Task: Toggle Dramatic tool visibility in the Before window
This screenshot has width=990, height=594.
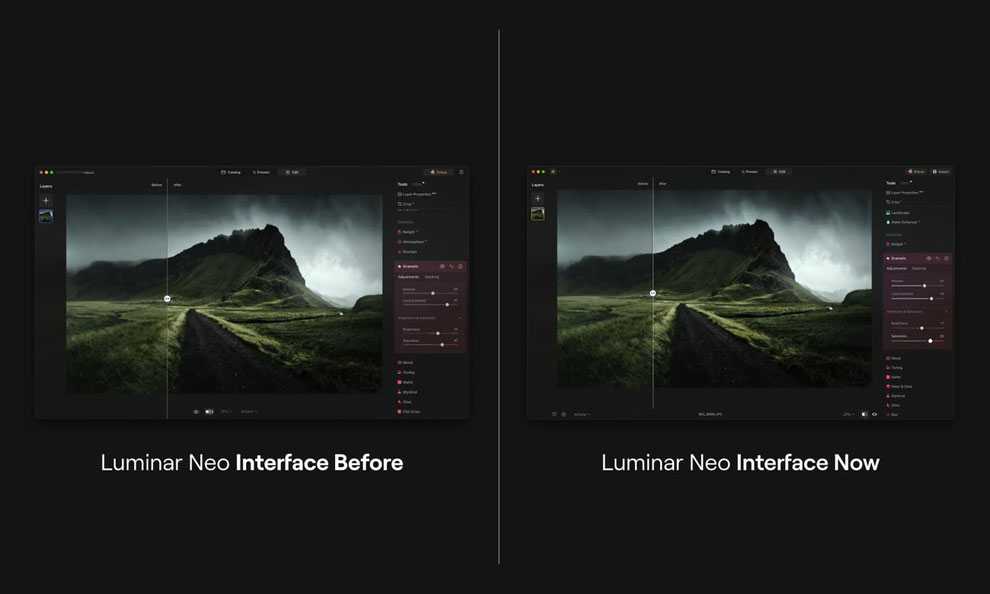Action: (442, 266)
